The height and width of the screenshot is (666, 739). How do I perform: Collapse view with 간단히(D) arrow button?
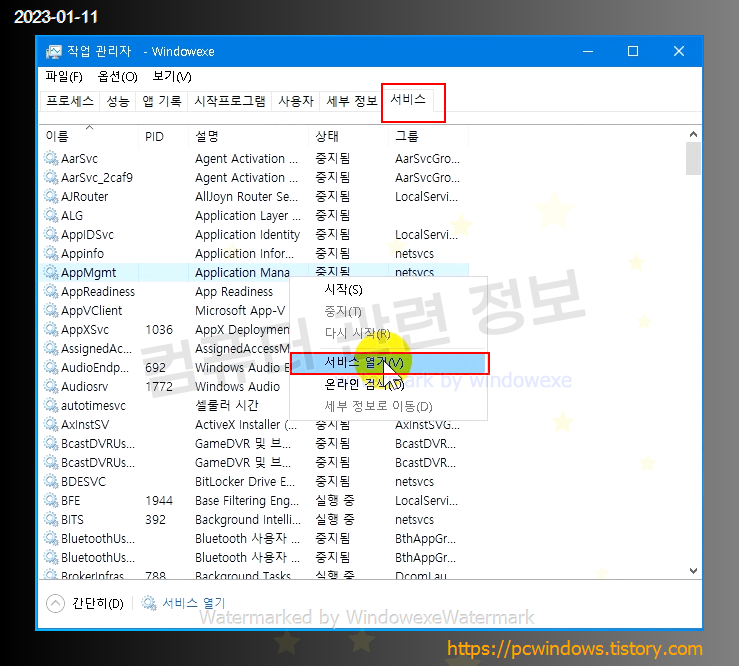(x=56, y=603)
